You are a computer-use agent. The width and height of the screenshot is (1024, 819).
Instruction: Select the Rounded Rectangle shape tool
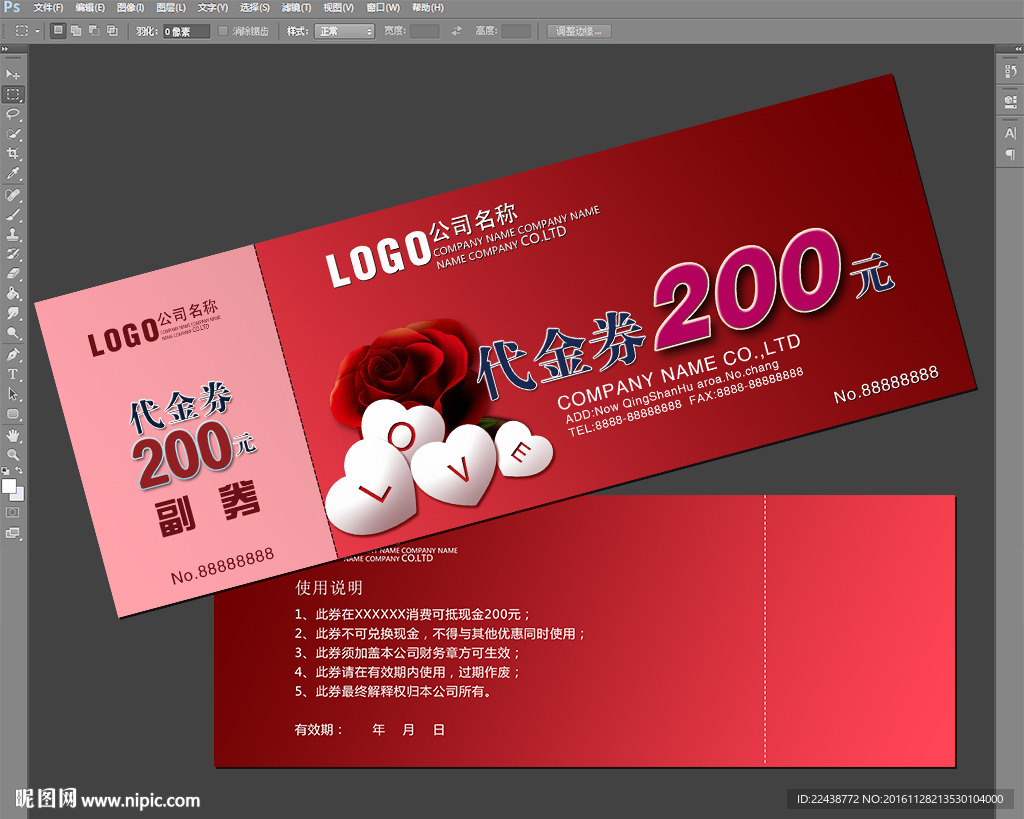[12, 414]
